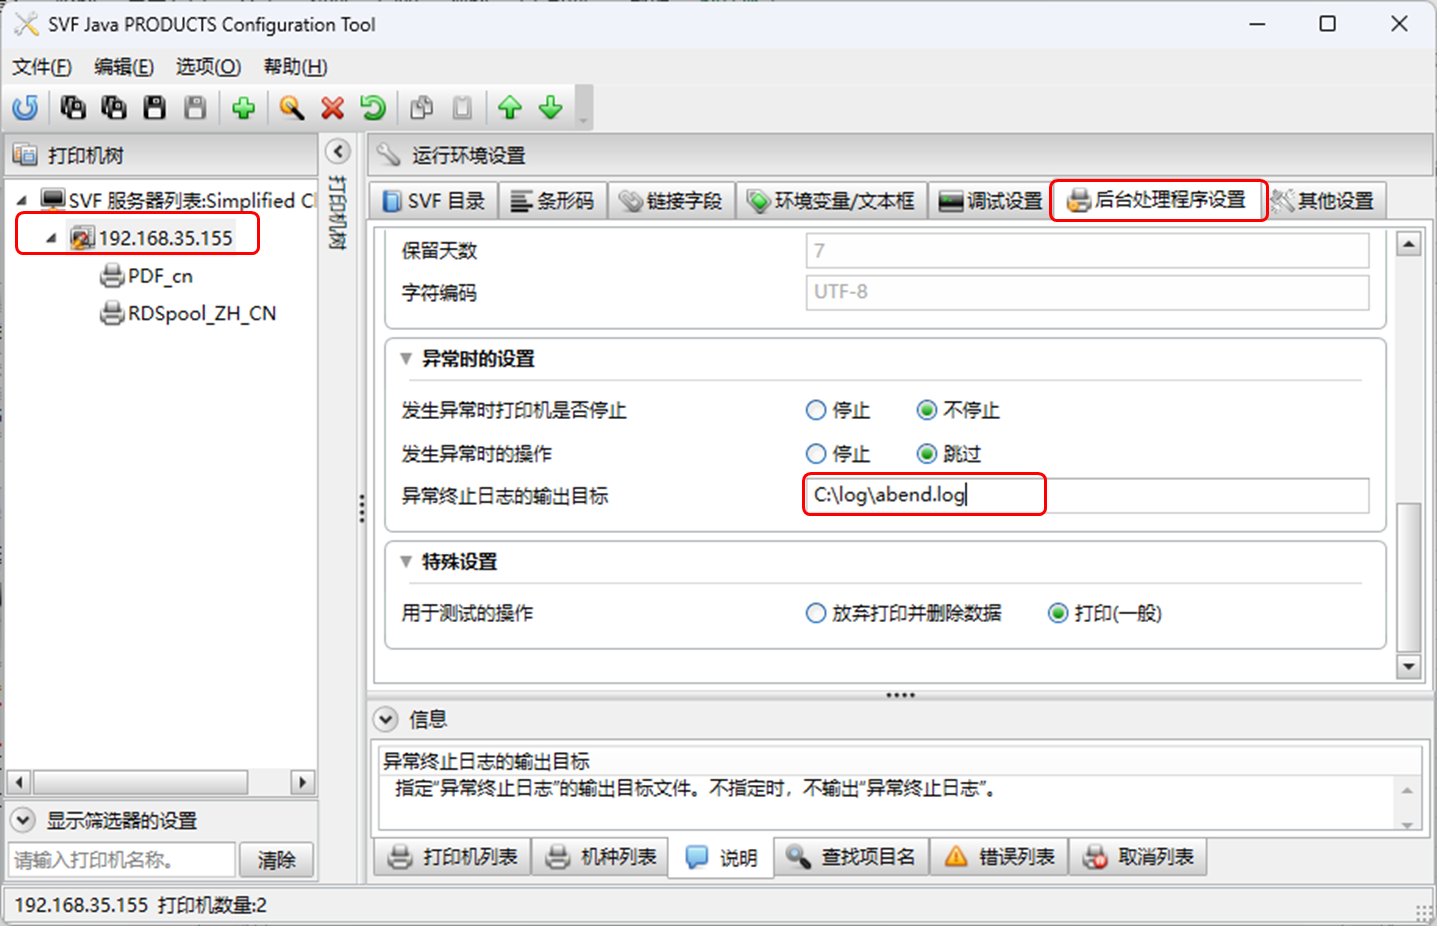Collapse the 特殊设置 section

coord(406,562)
